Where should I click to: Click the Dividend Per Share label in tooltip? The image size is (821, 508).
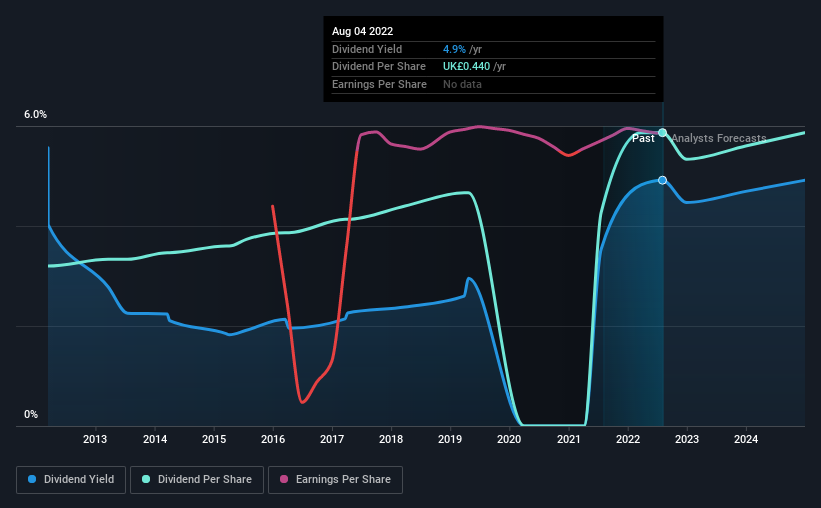pos(379,67)
